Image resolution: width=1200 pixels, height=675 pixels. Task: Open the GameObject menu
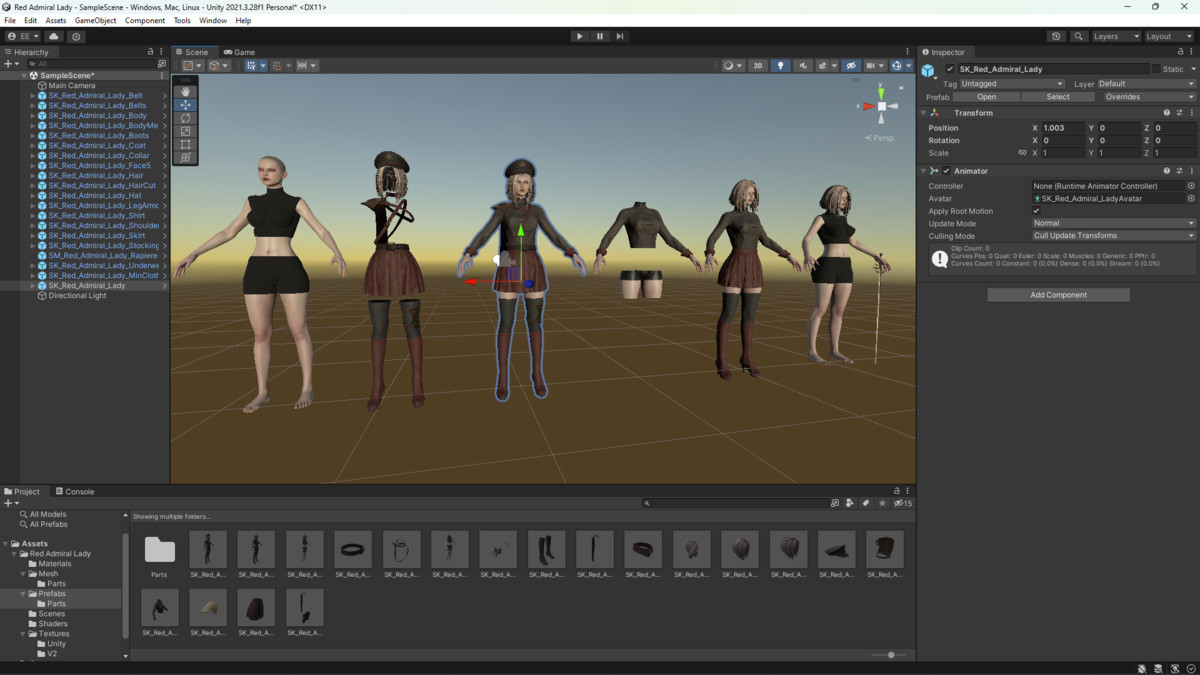tap(95, 20)
